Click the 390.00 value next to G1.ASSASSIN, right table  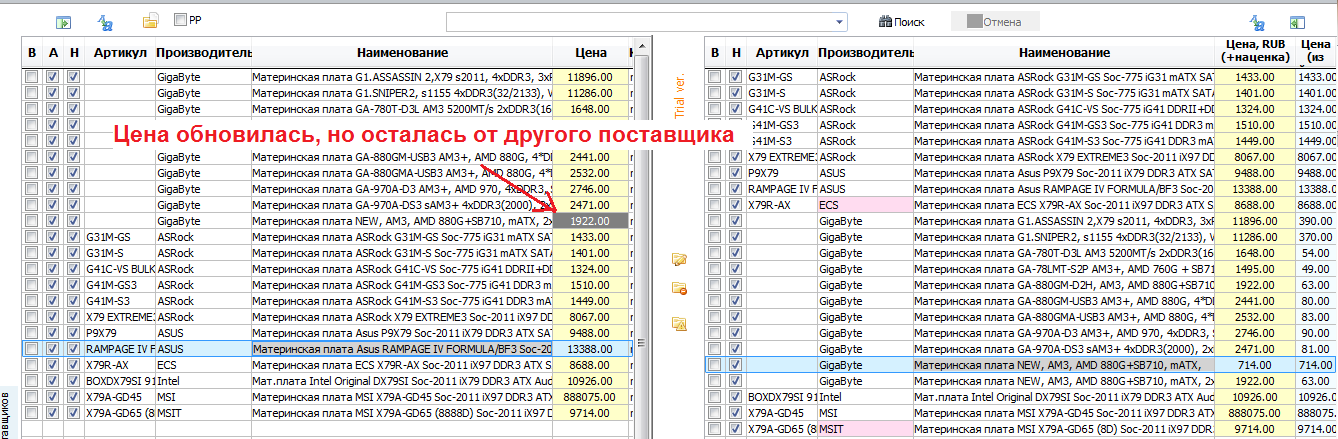[x=1316, y=221]
